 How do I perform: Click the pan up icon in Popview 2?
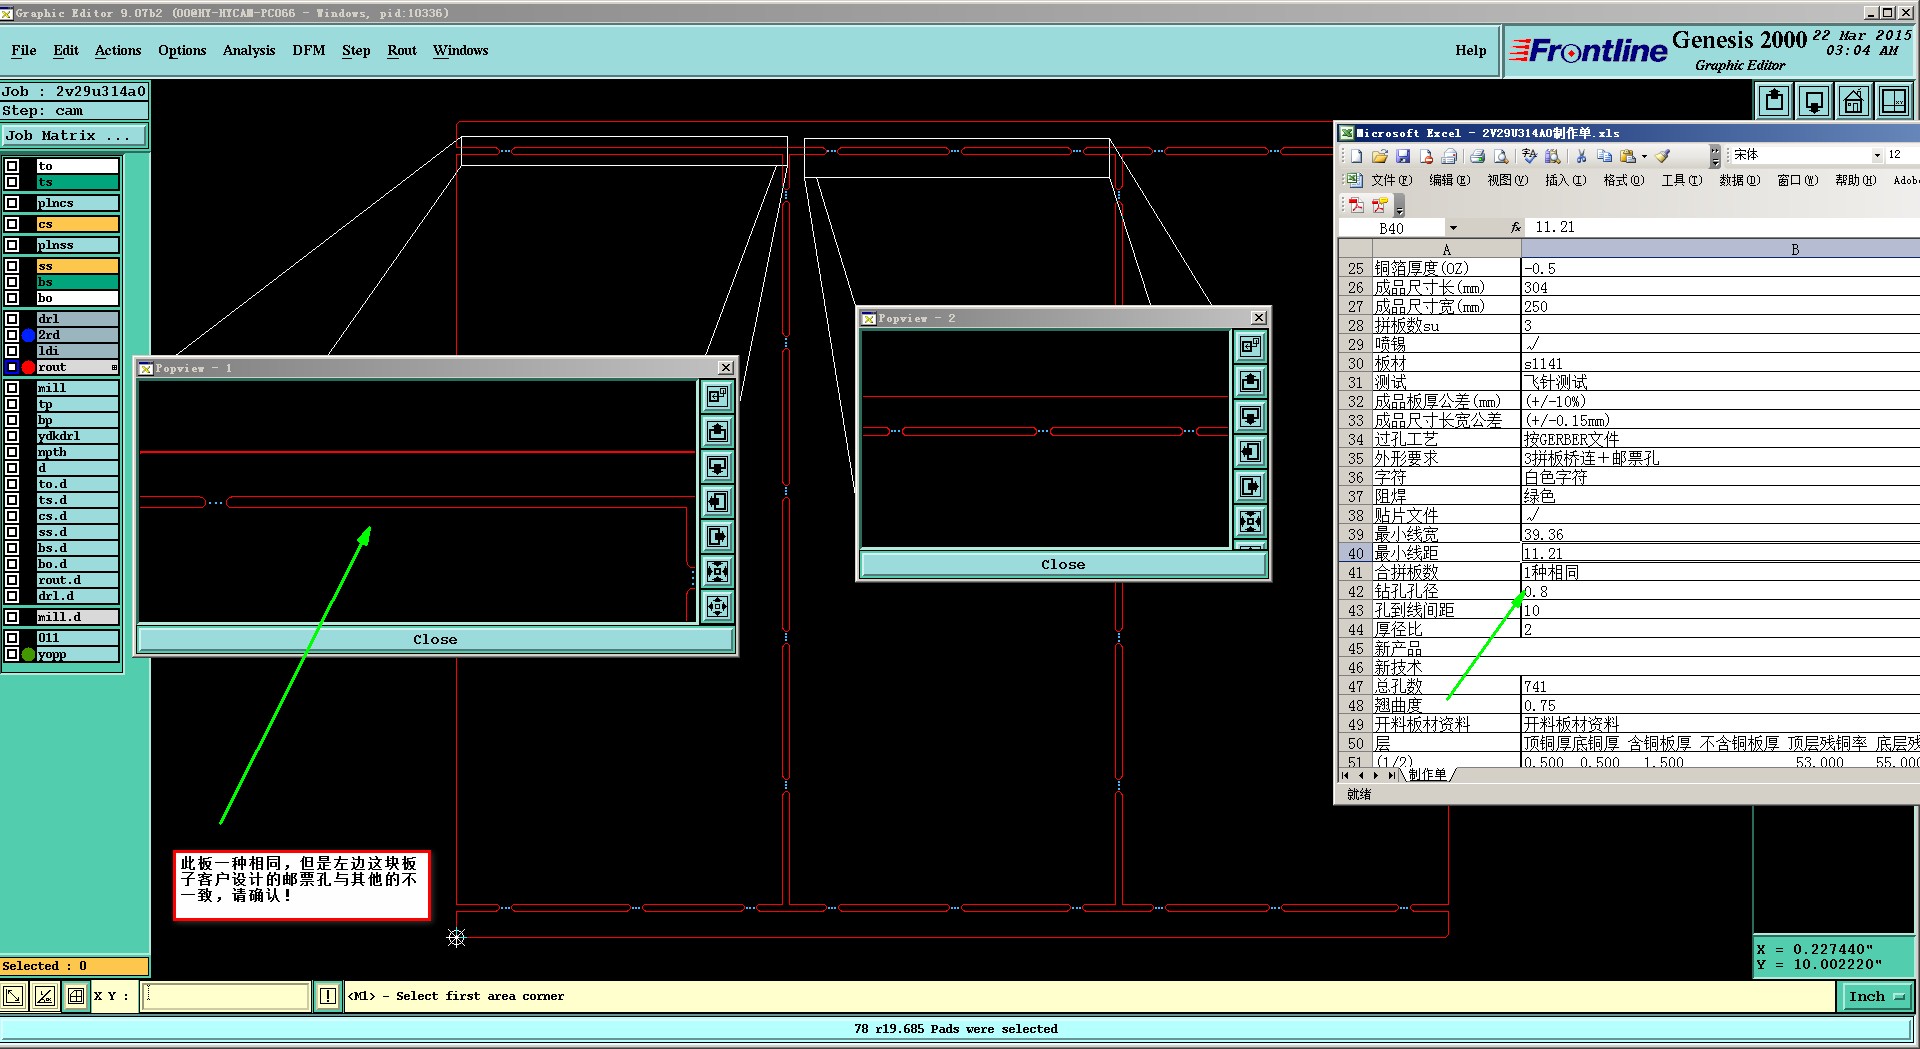point(1250,381)
